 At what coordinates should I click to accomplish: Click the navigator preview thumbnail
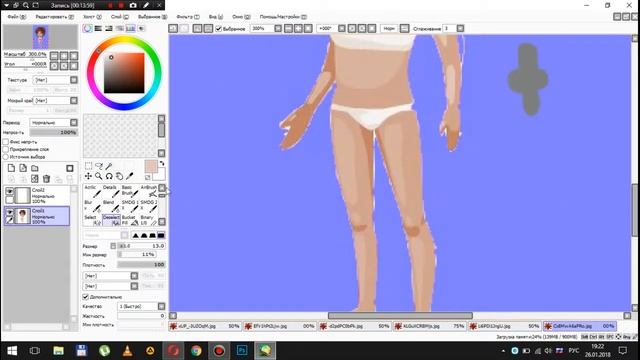point(40,37)
